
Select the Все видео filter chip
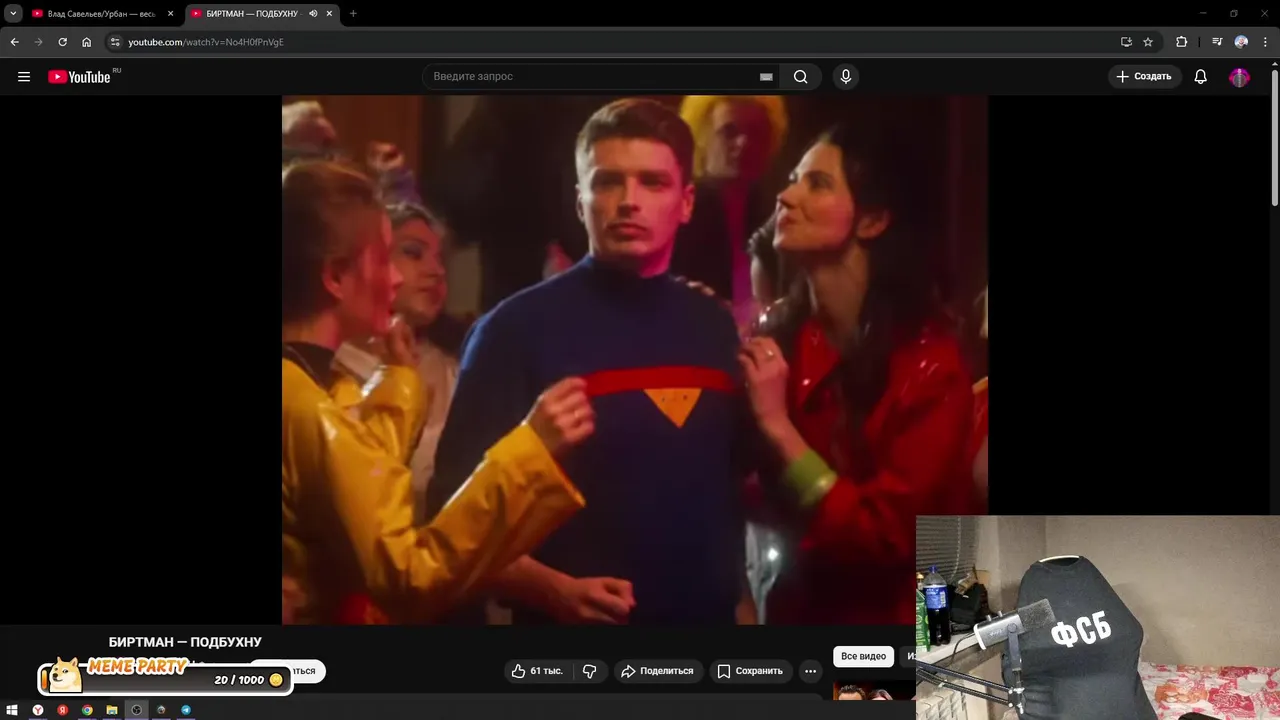point(863,656)
